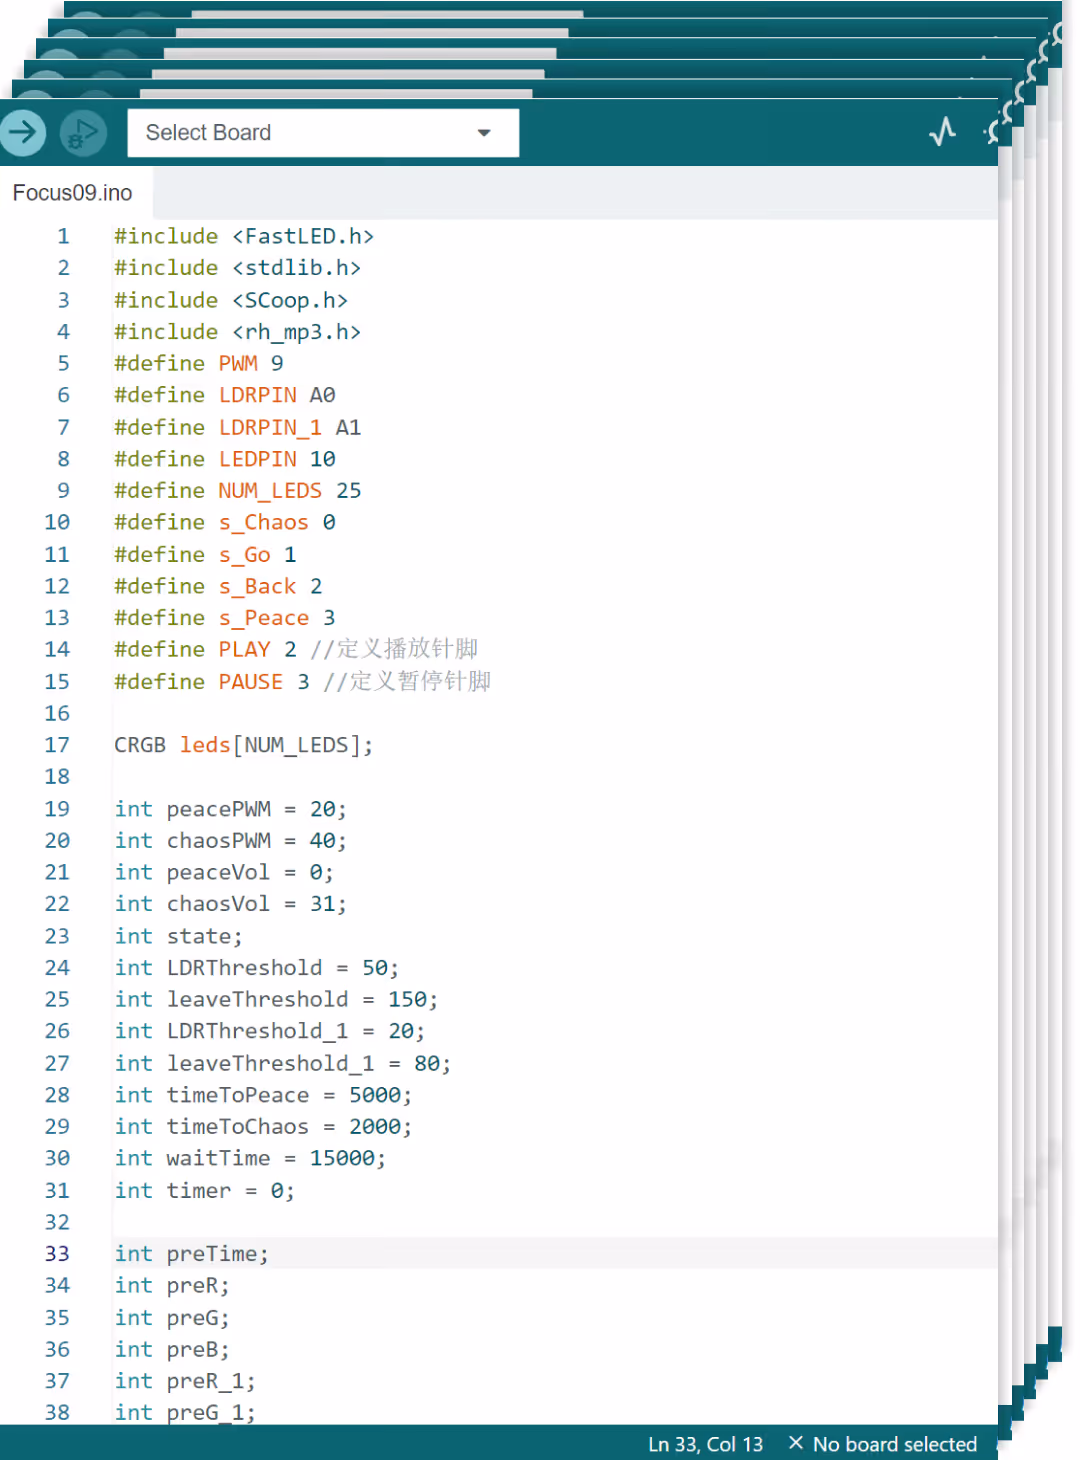This screenshot has width=1080, height=1460.
Task: Click the Ln 33, Col 13 indicator
Action: (x=705, y=1443)
